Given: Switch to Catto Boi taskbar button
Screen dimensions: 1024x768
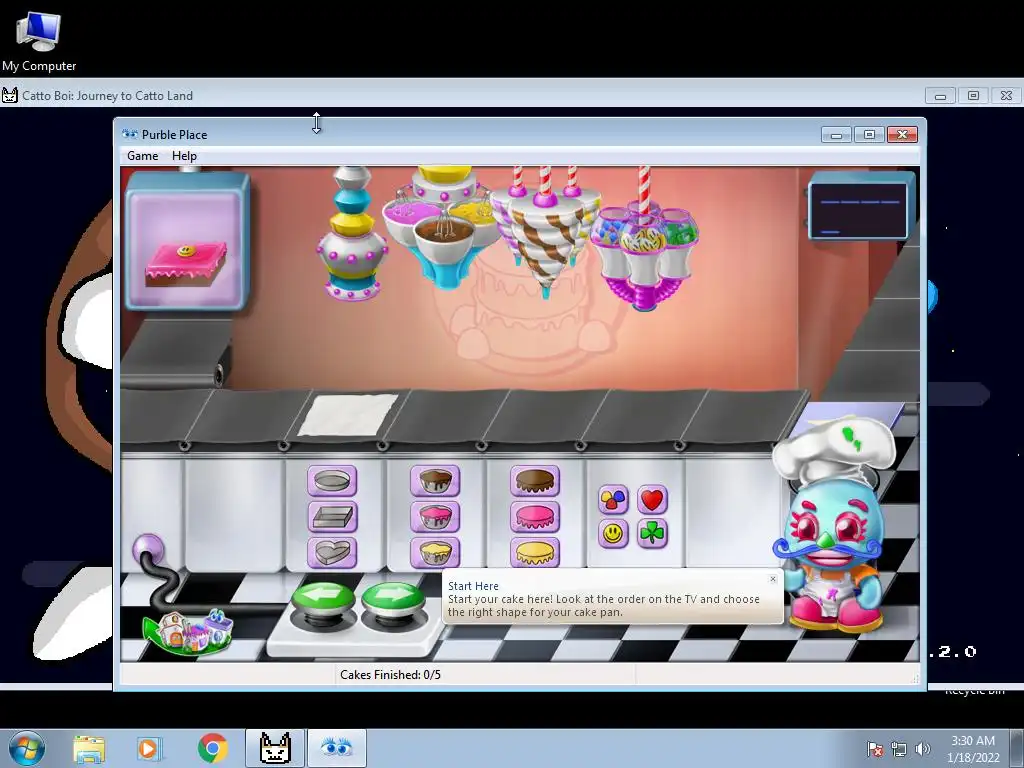Looking at the screenshot, I should pos(275,748).
